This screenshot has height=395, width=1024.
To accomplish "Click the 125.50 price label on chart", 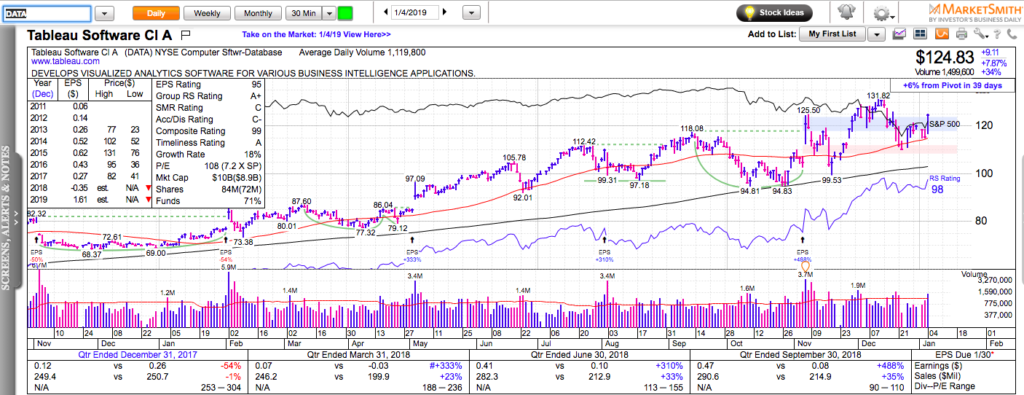I will coord(808,110).
